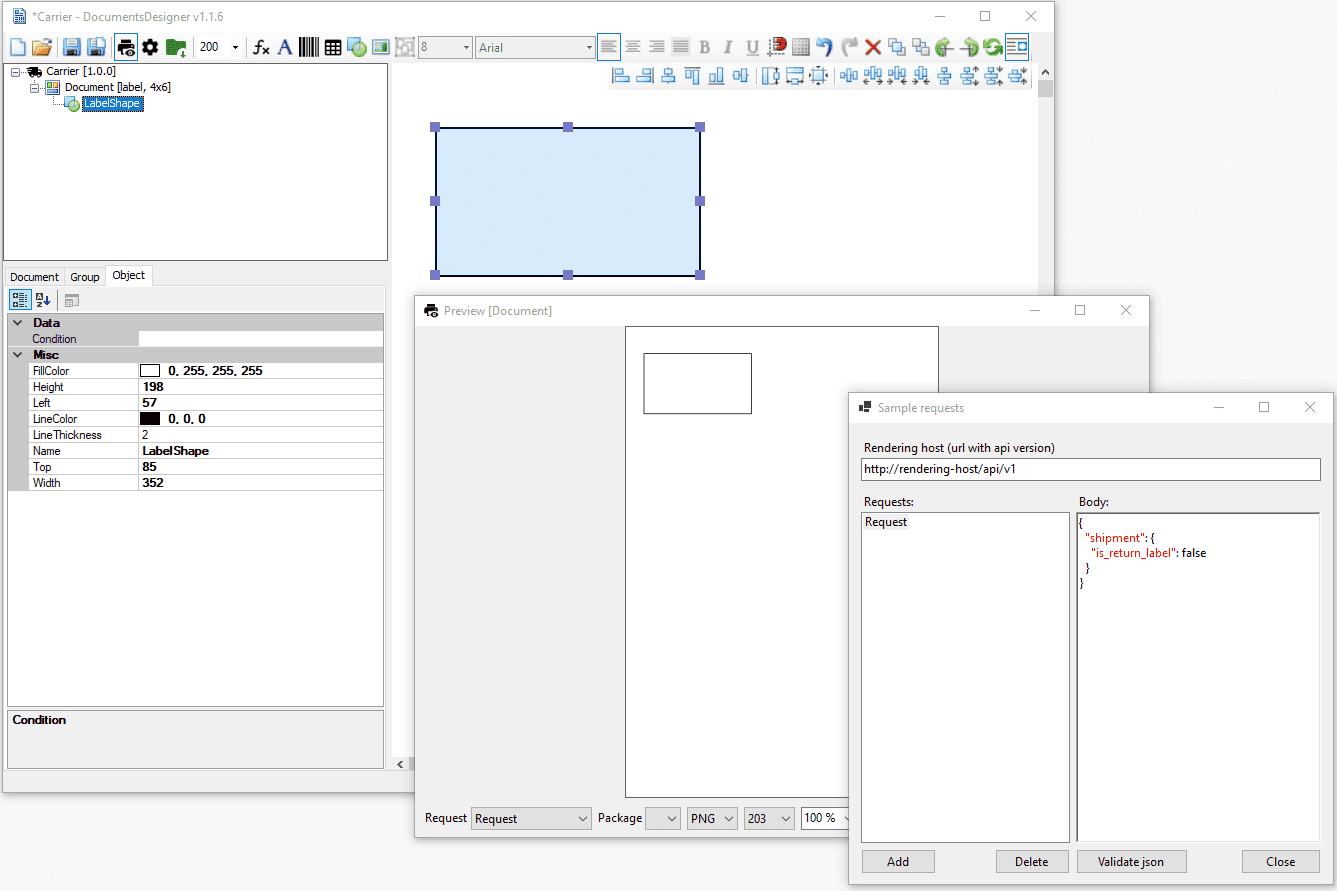Screen dimensions: 1337x891
Task: Open settings via the gear icon
Action: coord(150,47)
